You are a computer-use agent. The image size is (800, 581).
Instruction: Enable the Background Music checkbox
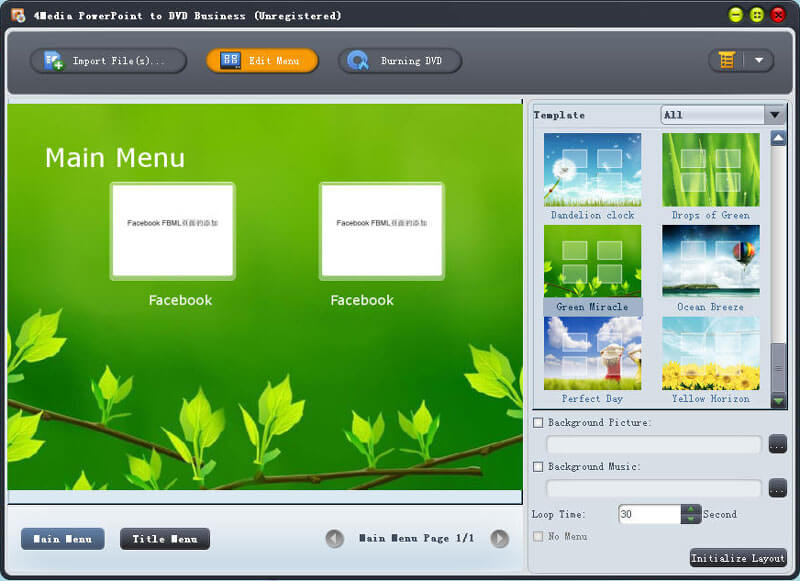[x=539, y=467]
